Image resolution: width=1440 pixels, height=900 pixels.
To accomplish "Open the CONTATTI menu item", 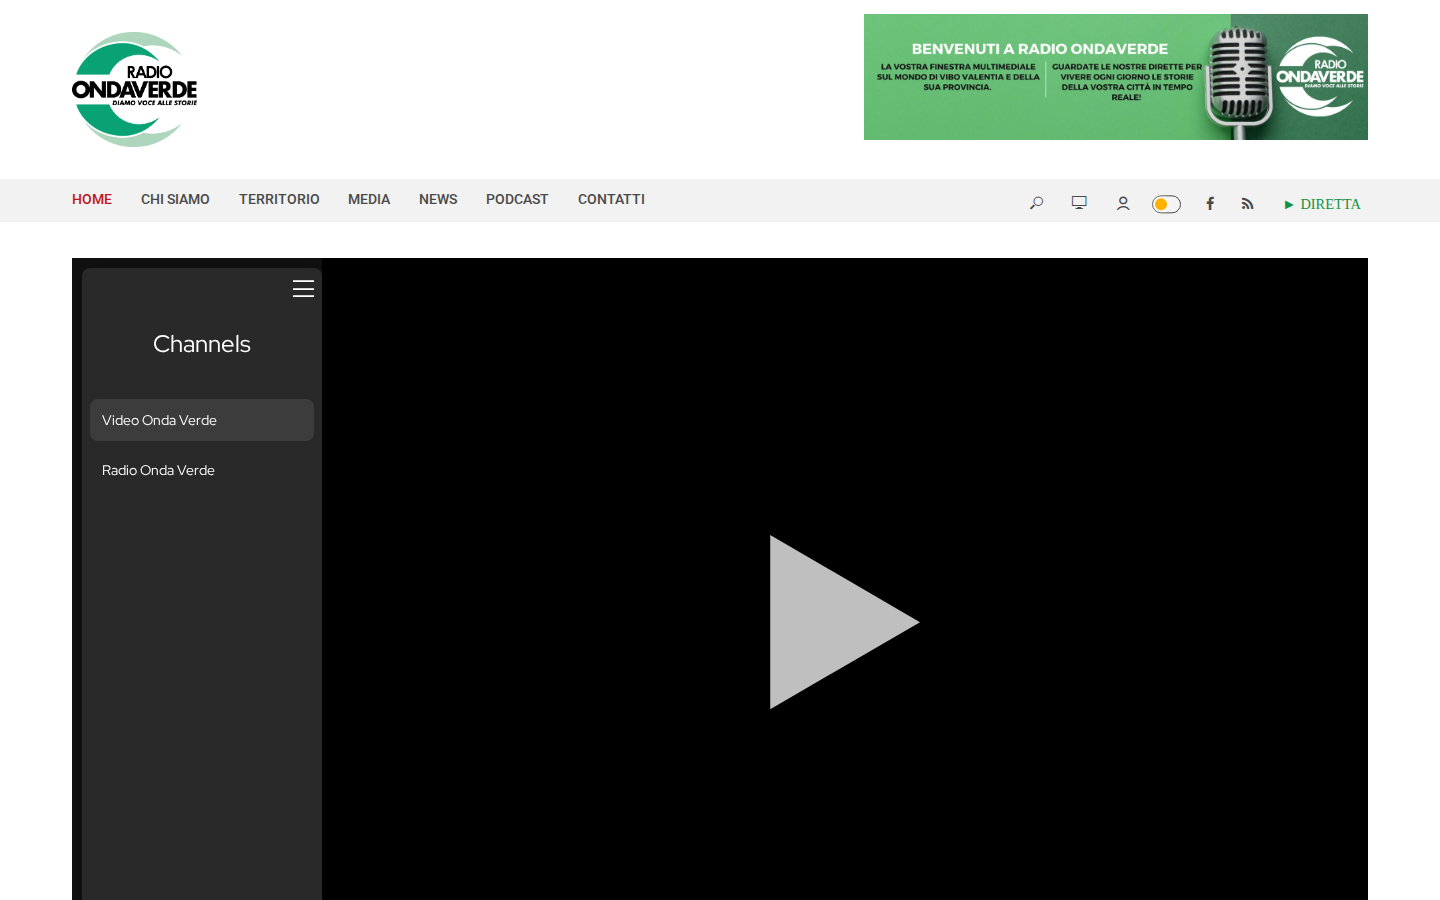I will point(611,199).
